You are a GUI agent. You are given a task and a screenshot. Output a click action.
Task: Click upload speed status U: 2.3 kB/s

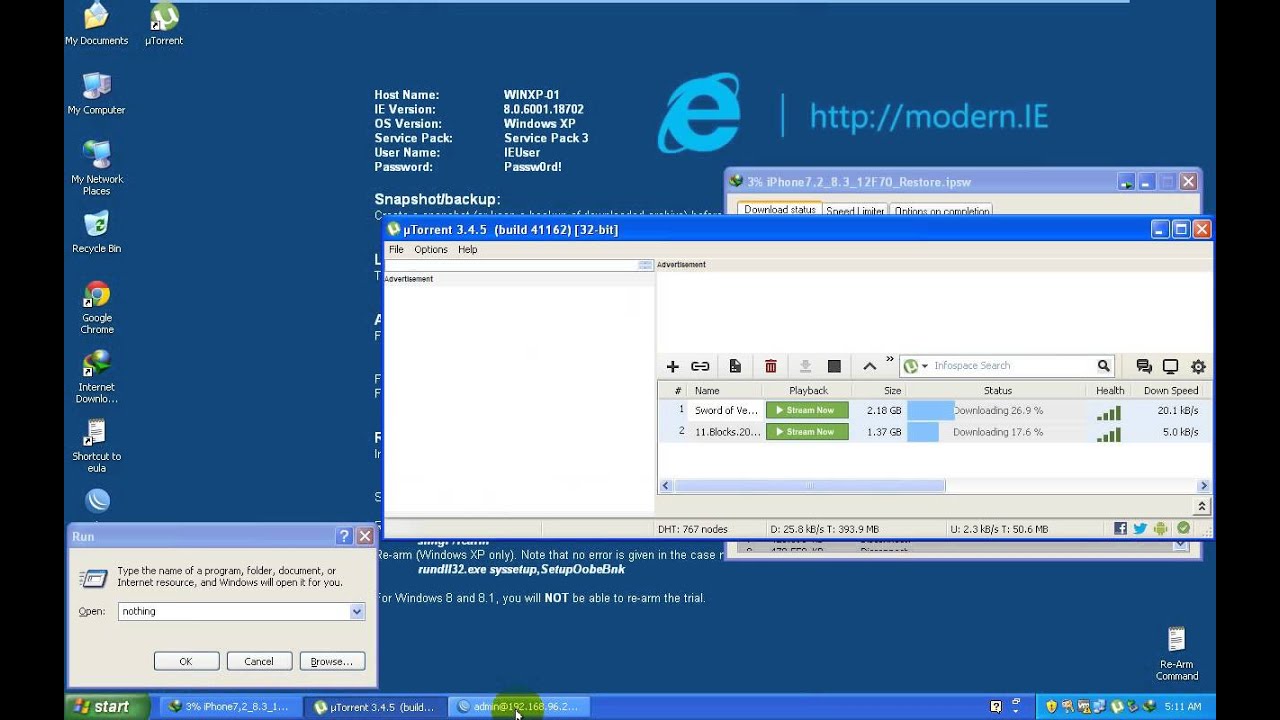tap(999, 529)
